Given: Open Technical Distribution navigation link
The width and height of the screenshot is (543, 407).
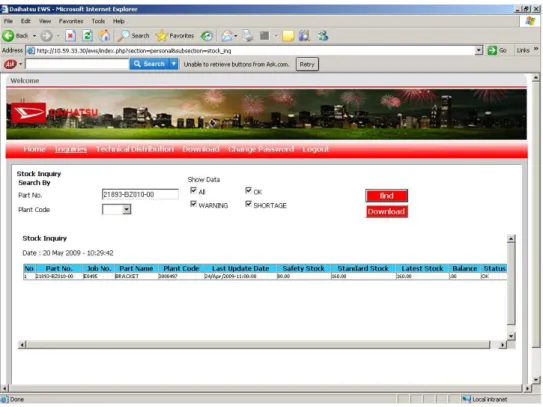Looking at the screenshot, I should (x=135, y=149).
